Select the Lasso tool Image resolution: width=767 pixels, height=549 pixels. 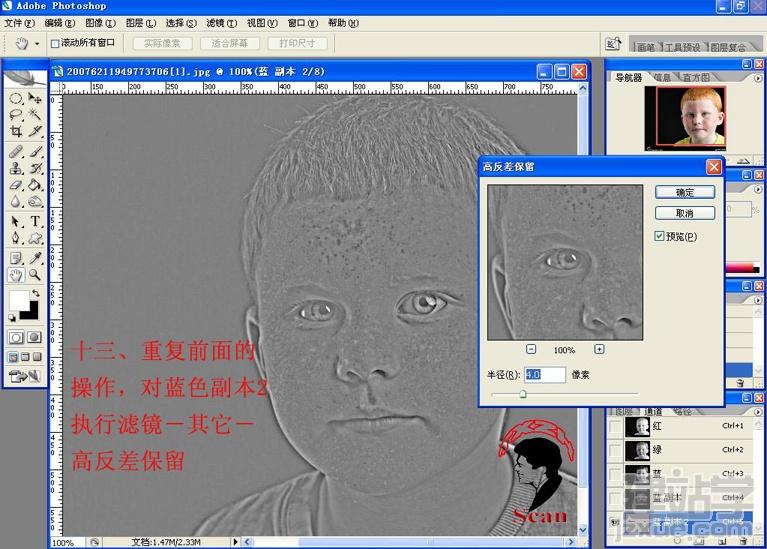point(16,115)
